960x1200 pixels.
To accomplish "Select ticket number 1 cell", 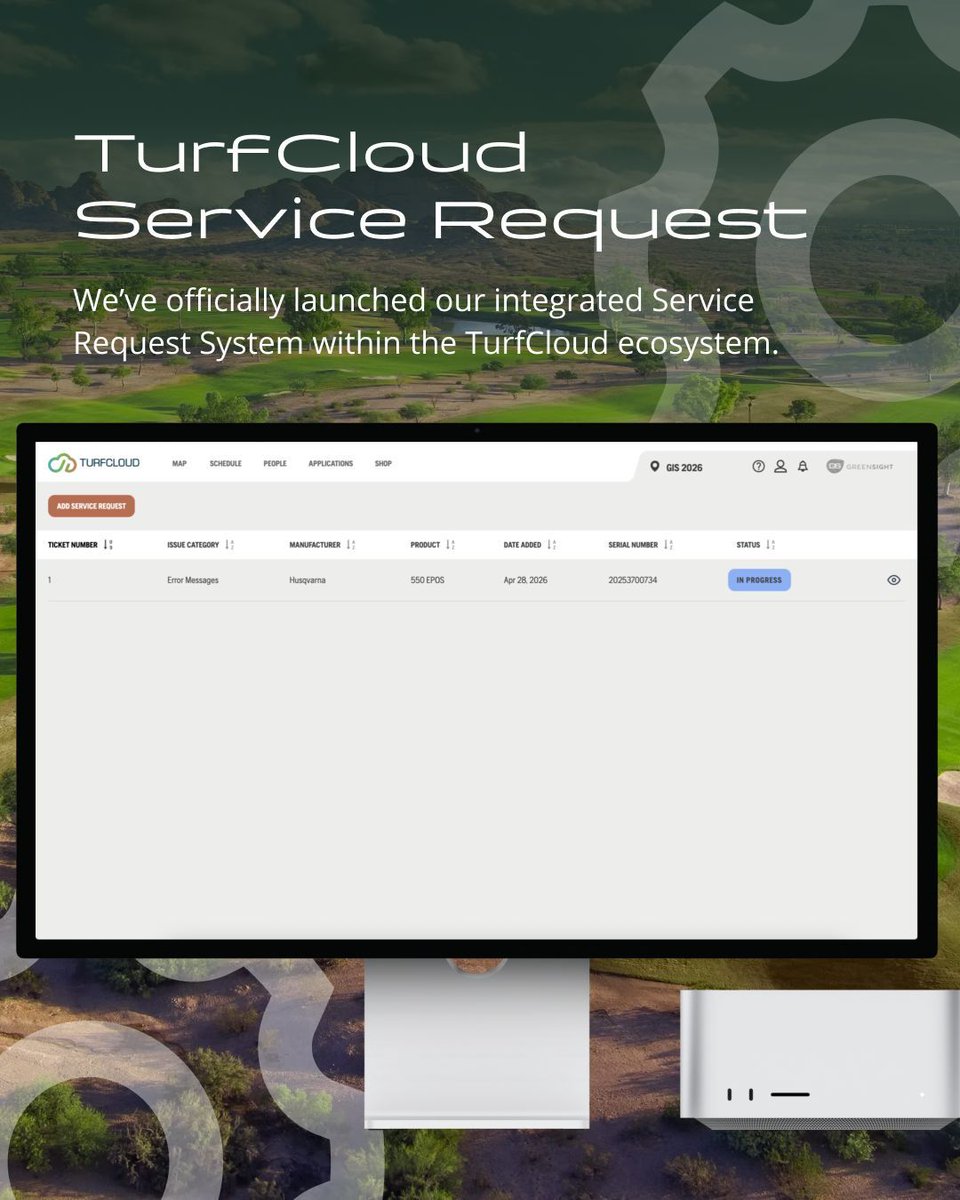I will point(49,580).
